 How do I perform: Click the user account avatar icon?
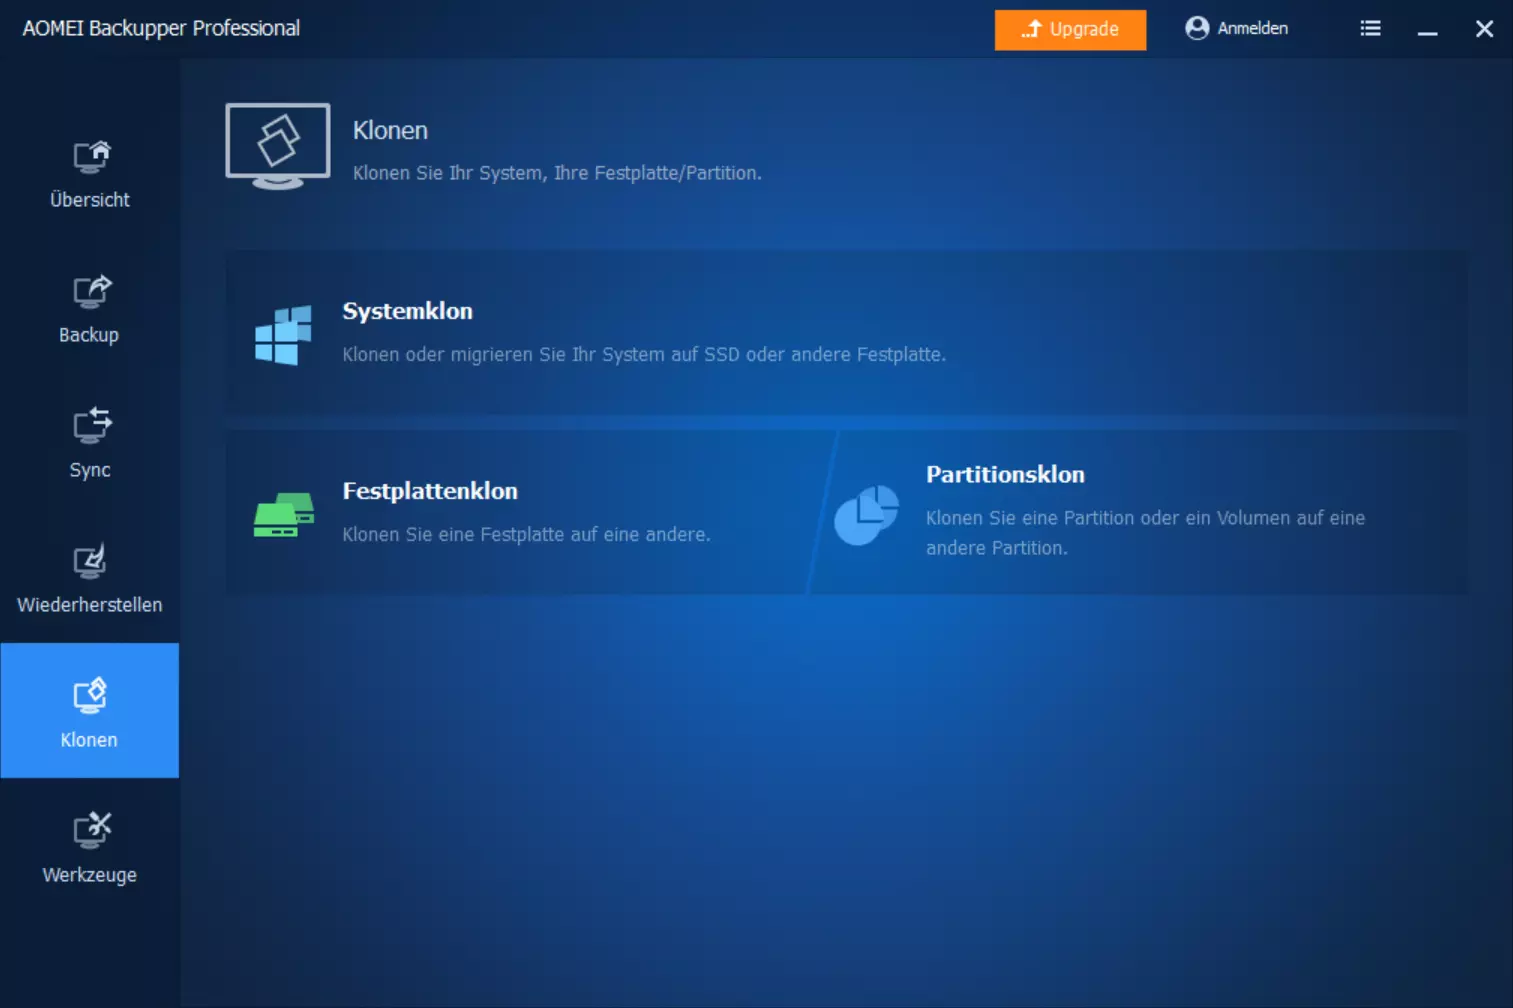pos(1197,28)
